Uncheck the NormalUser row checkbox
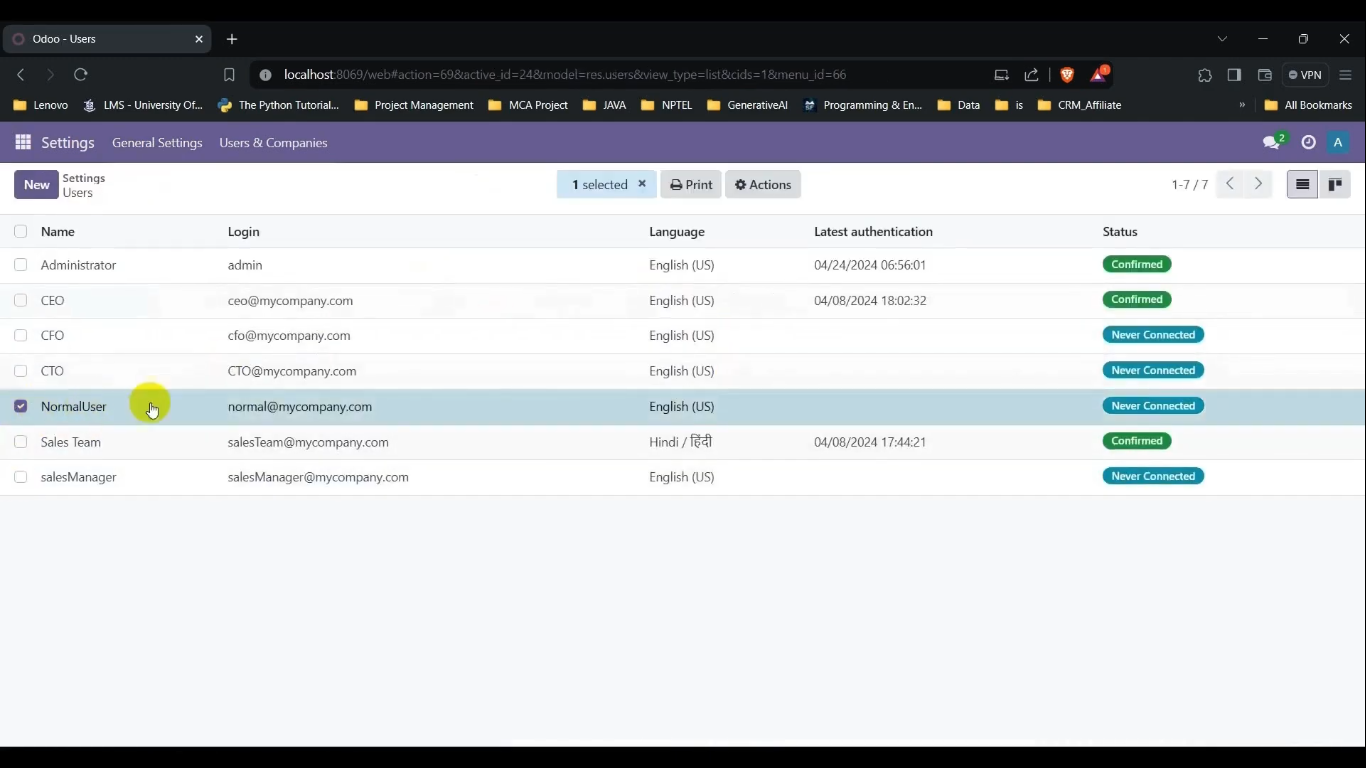The width and height of the screenshot is (1366, 768). click(21, 406)
